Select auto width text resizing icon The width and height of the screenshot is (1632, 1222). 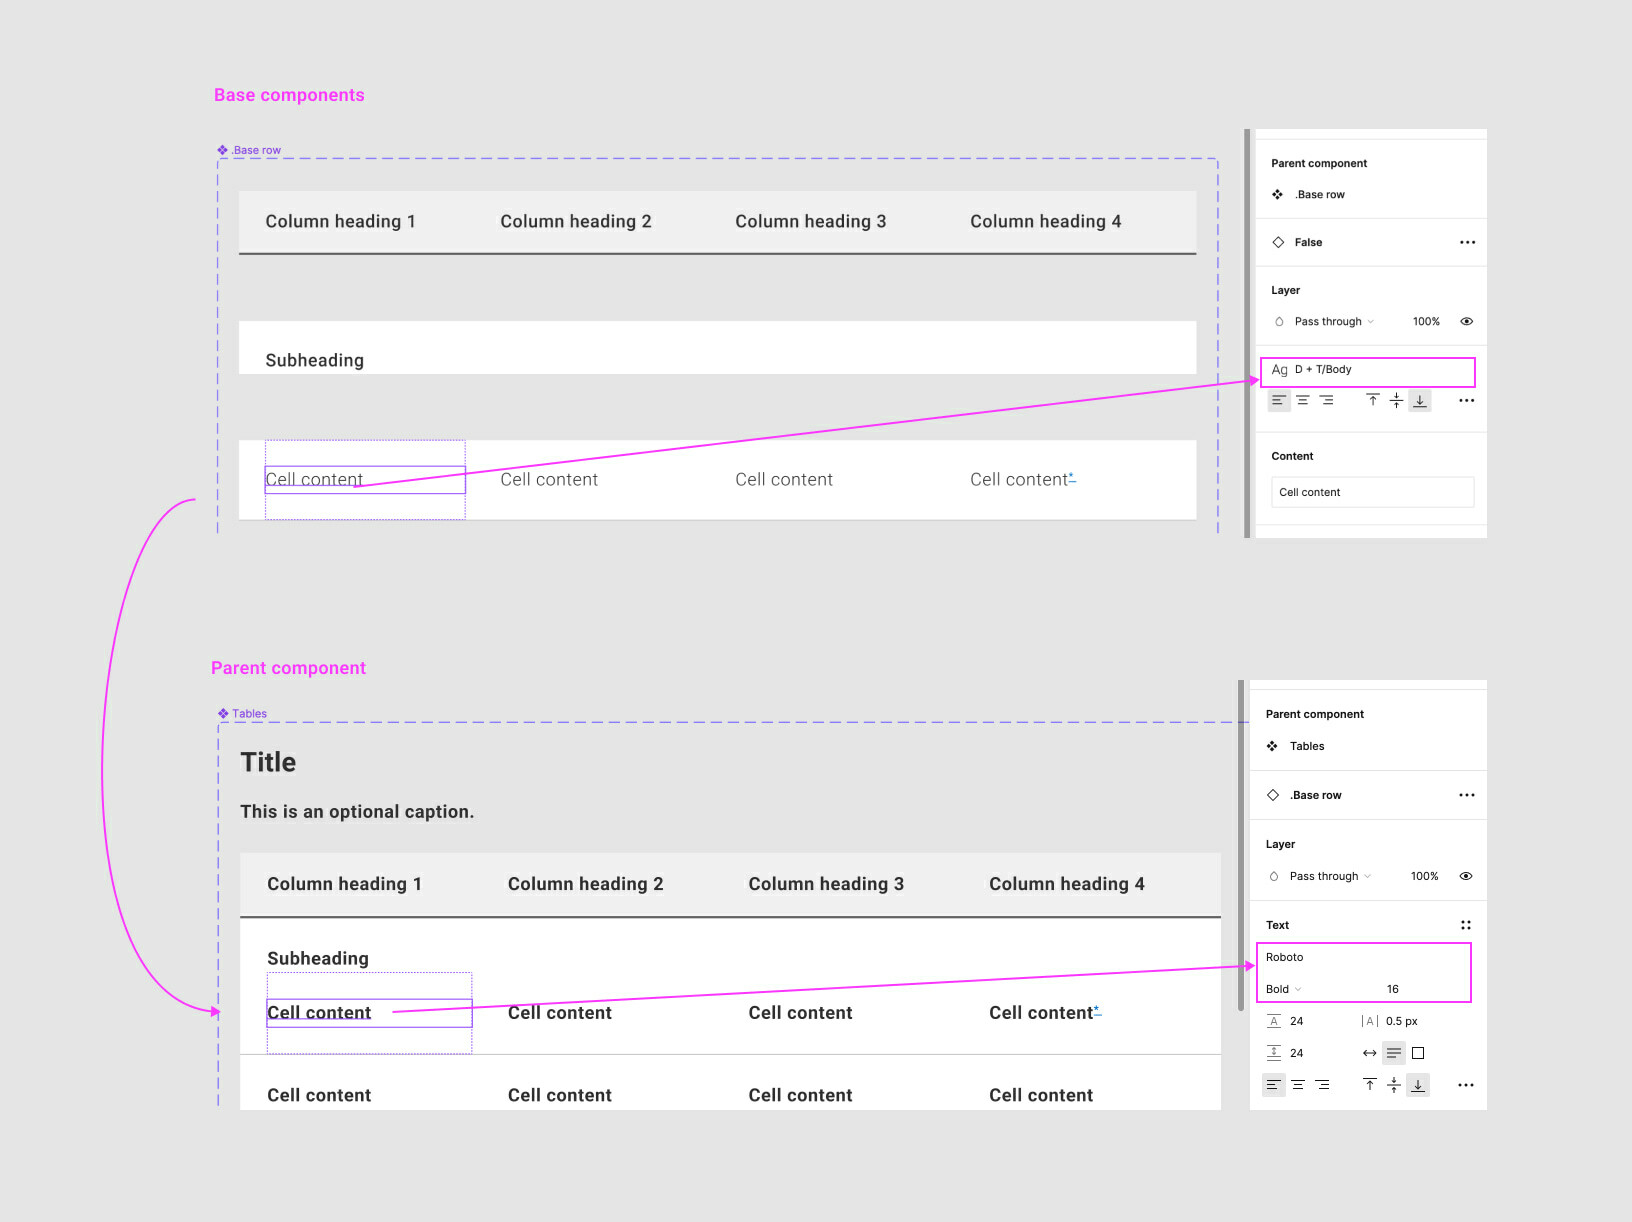tap(1370, 1053)
